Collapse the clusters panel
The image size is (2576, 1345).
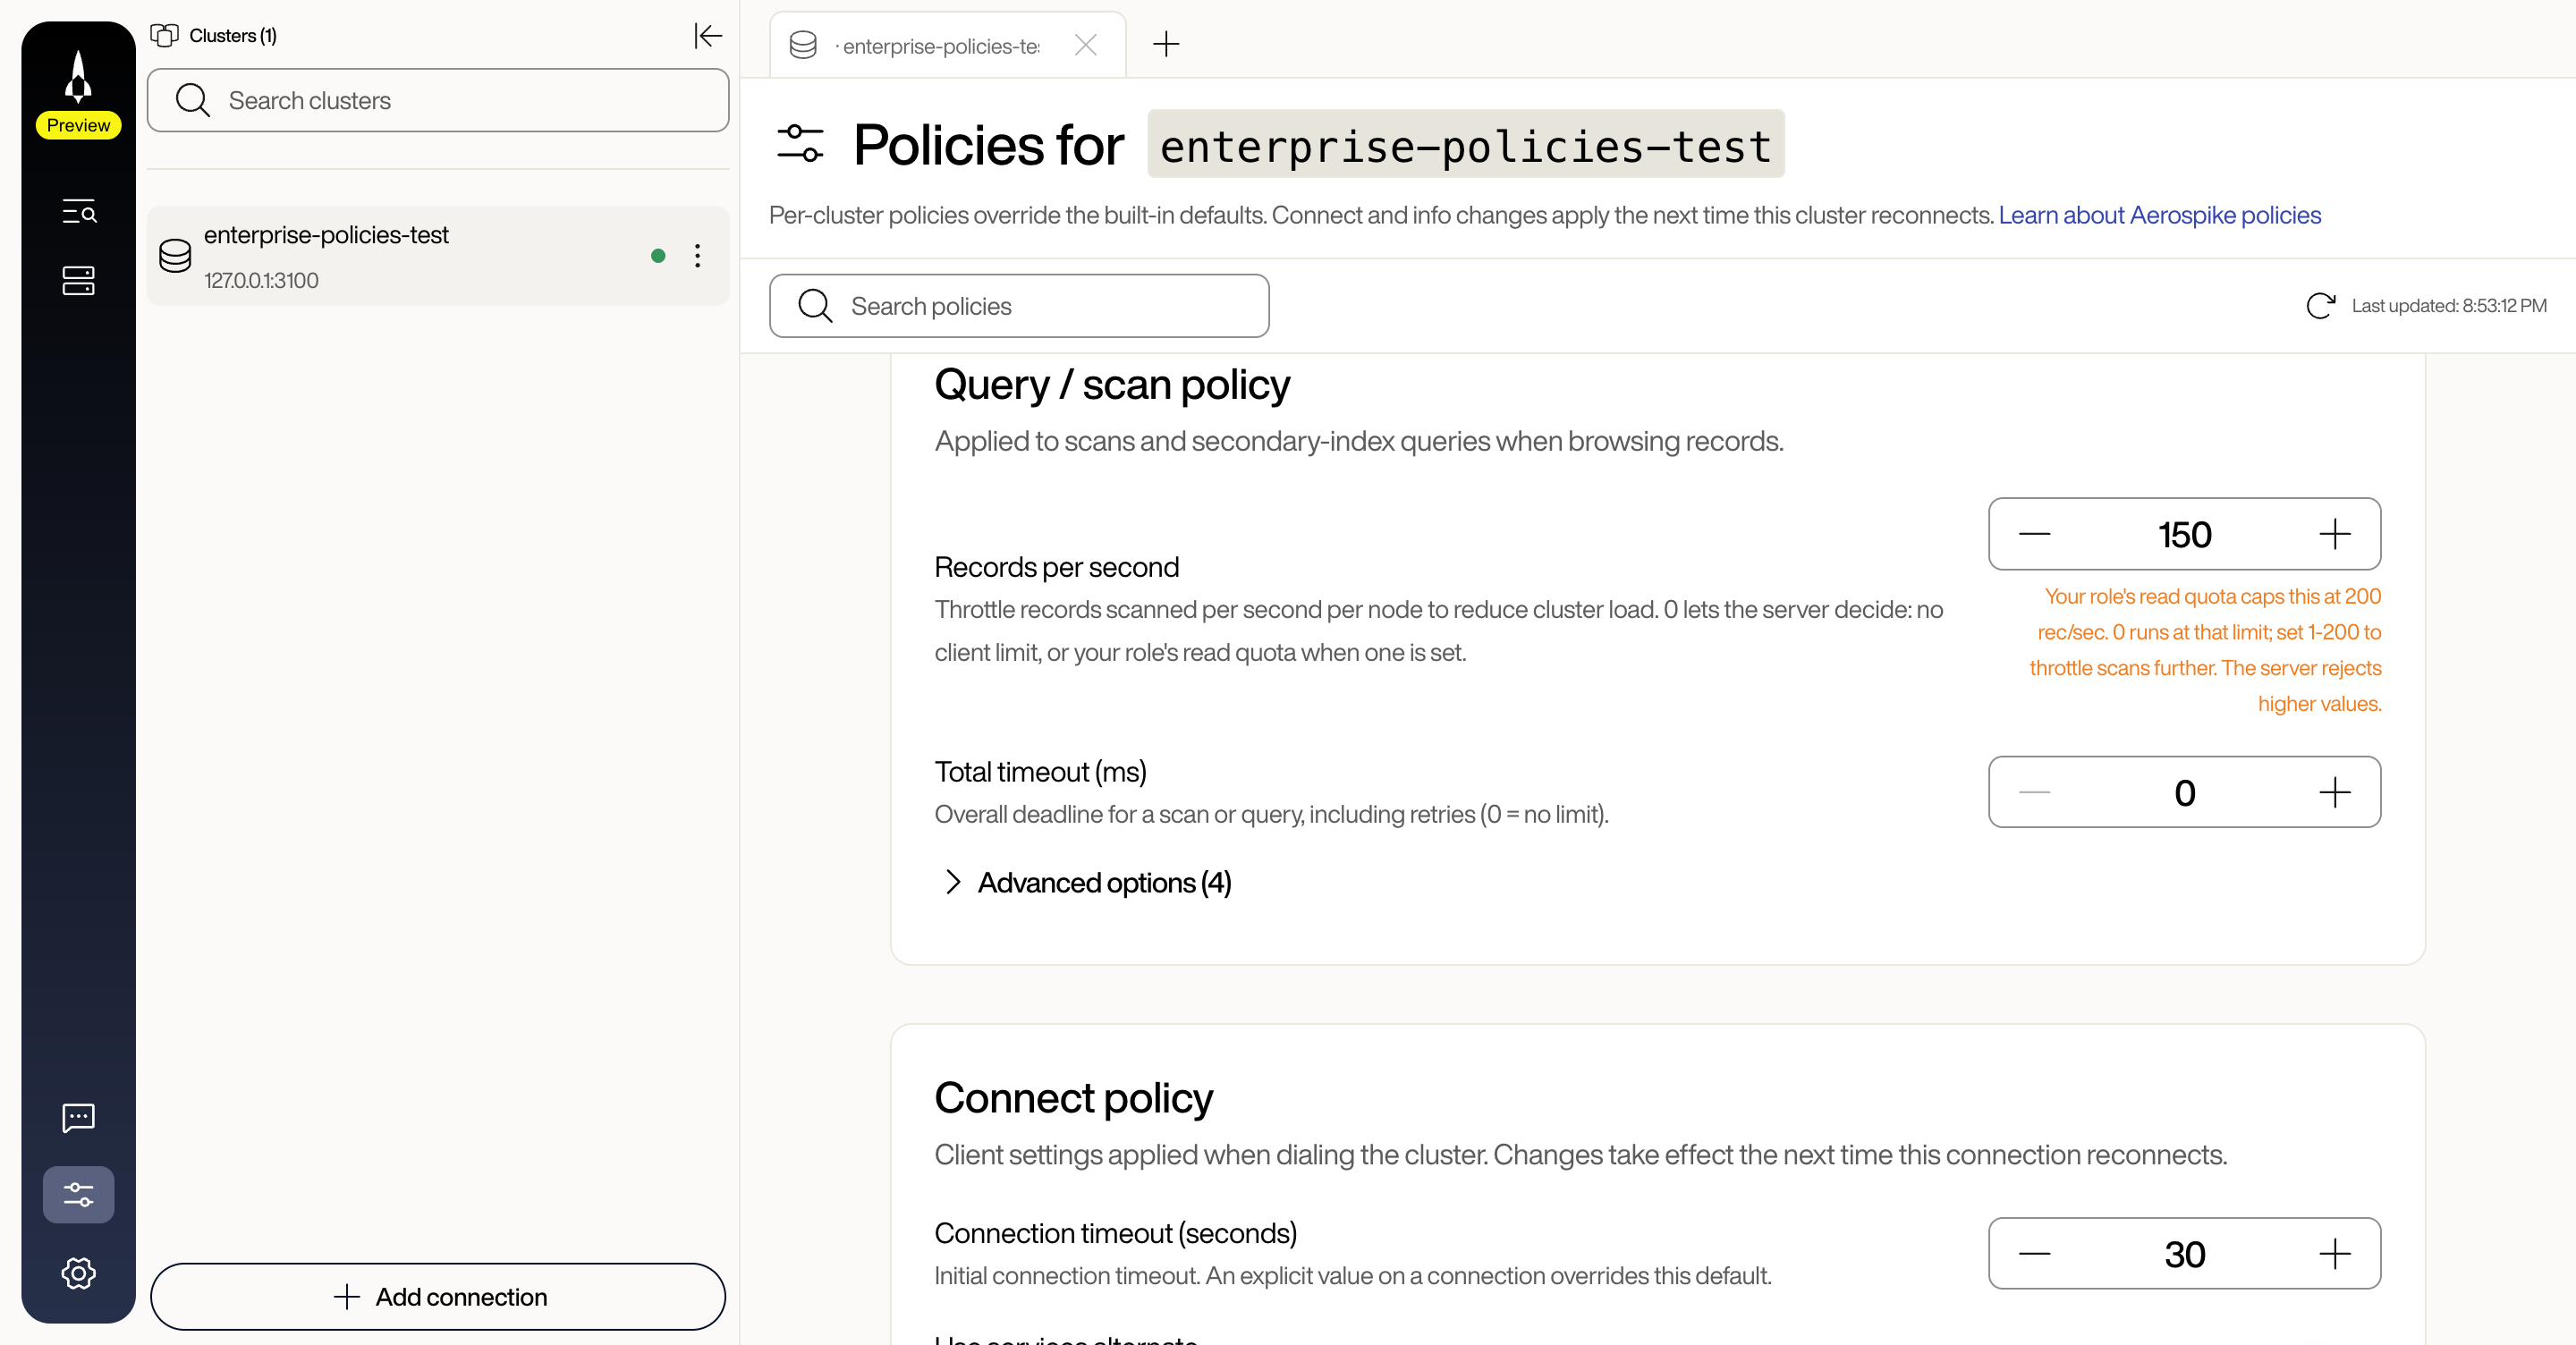pyautogui.click(x=708, y=36)
